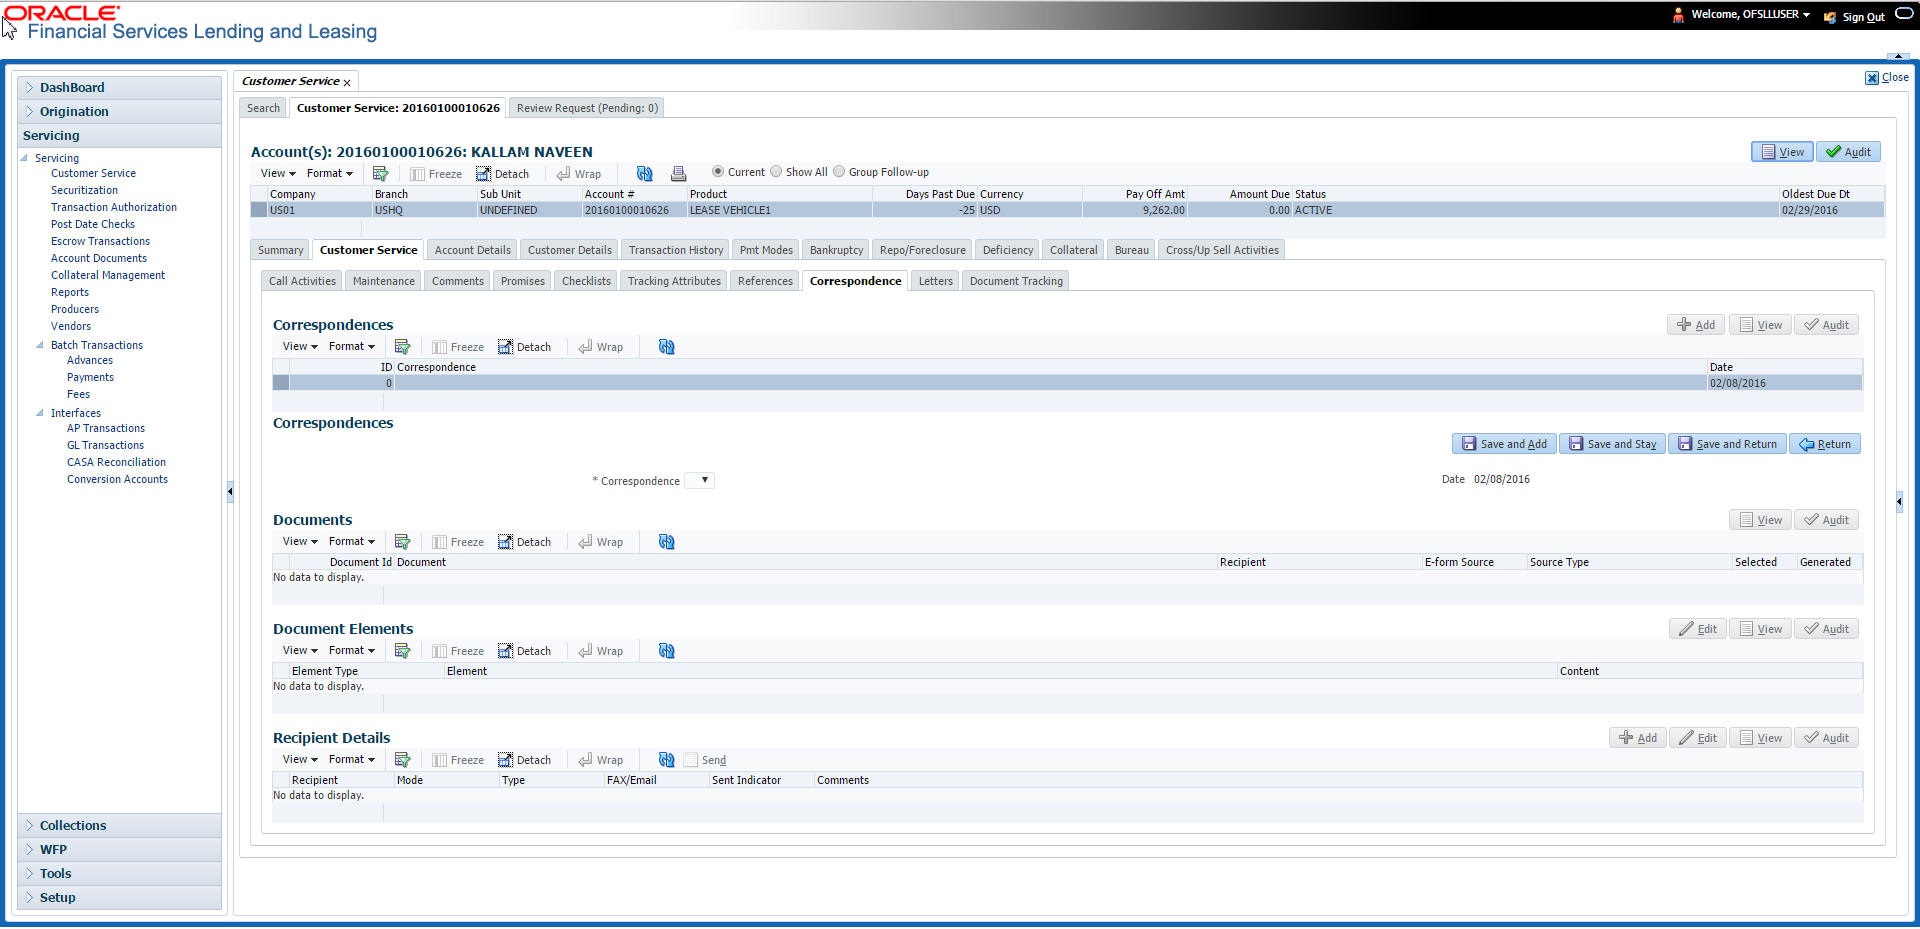The width and height of the screenshot is (1920, 929).
Task: Refresh the Documents table
Action: pyautogui.click(x=666, y=541)
